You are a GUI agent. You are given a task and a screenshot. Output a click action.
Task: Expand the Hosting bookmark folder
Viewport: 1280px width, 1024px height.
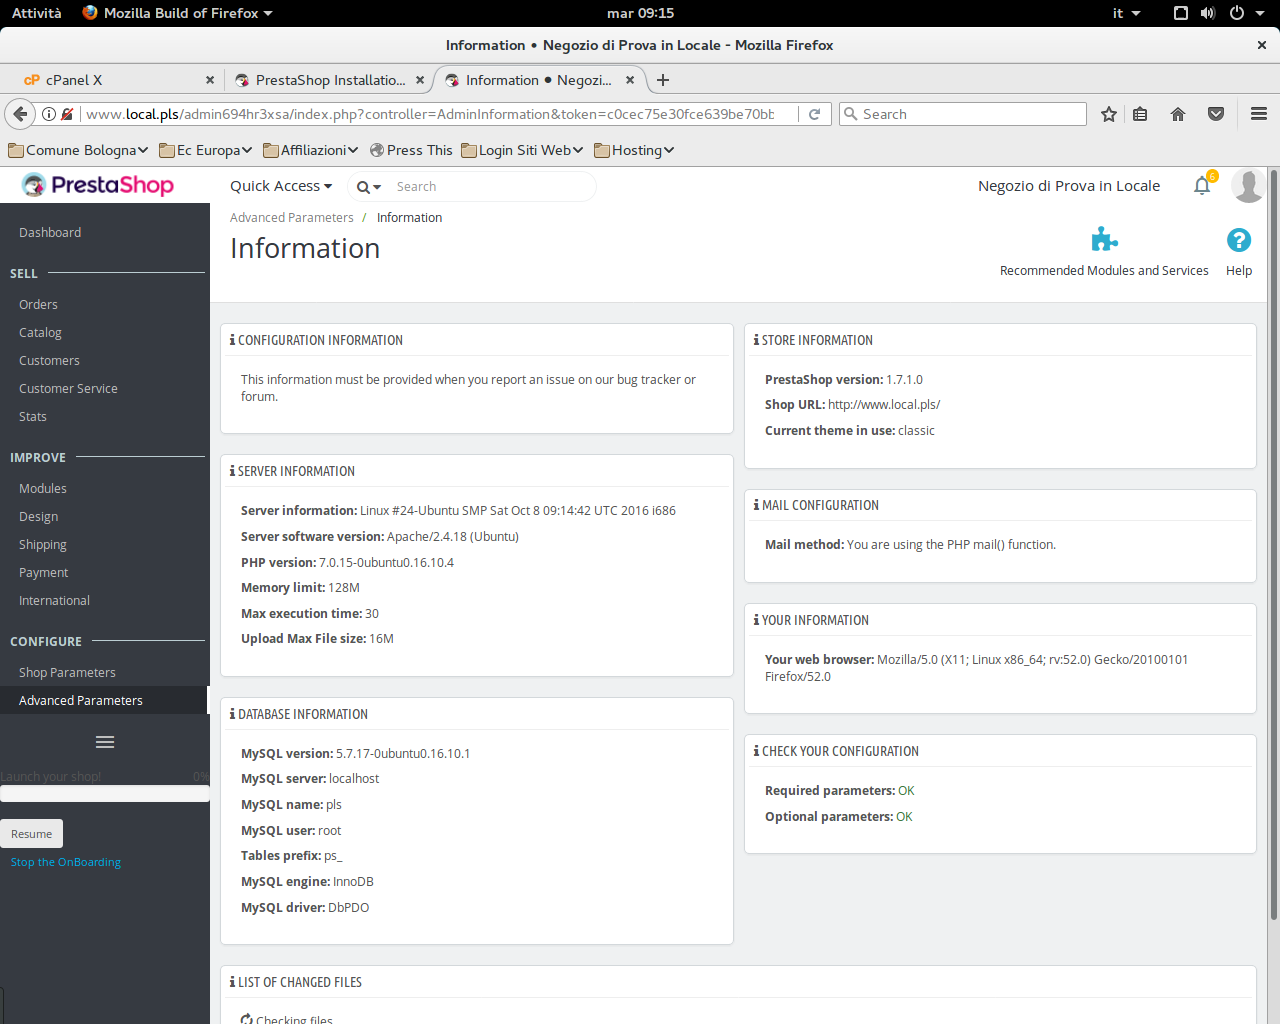click(634, 150)
